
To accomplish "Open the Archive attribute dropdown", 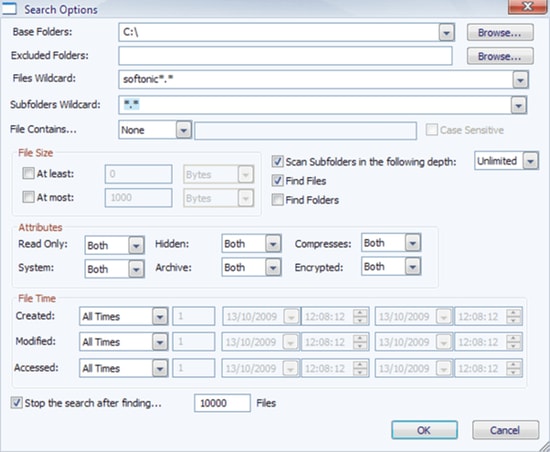I will pos(273,268).
